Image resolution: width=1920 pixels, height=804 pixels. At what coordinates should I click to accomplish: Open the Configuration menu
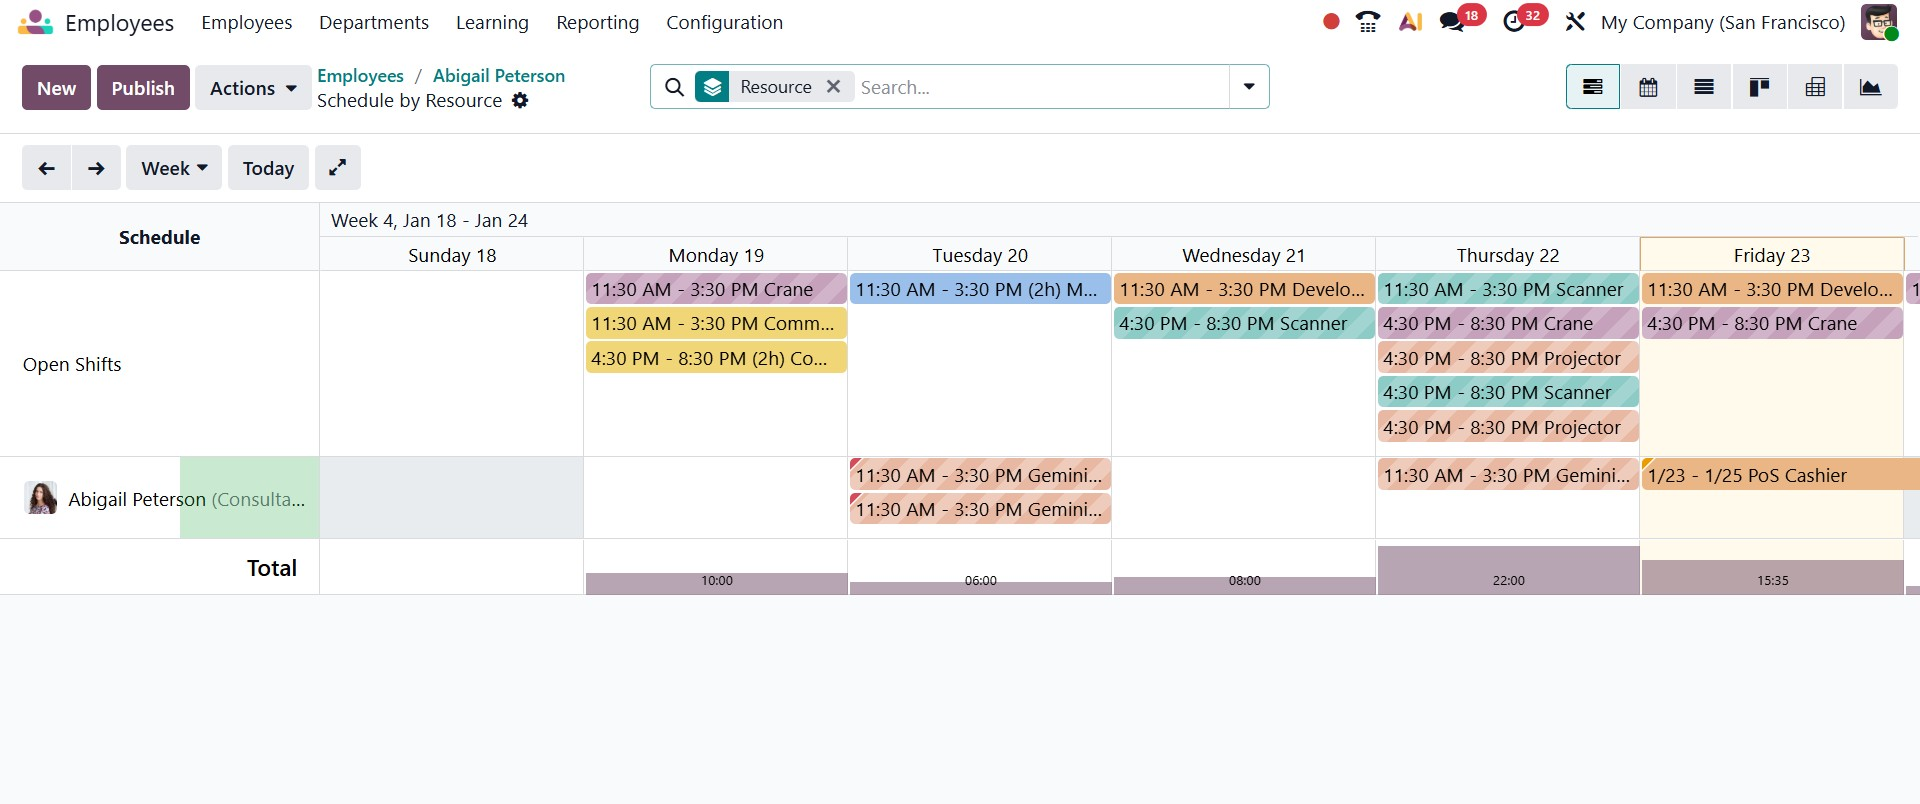coord(724,23)
